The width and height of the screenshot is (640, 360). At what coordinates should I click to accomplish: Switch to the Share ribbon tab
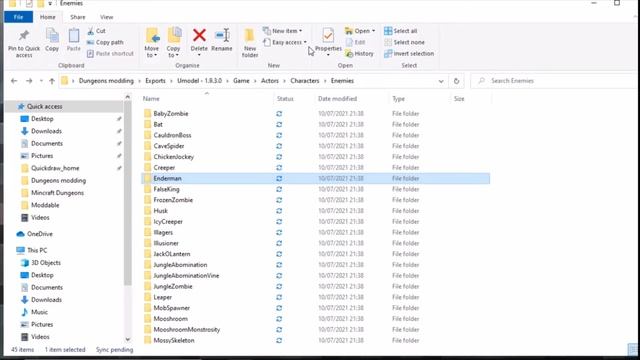coord(78,17)
